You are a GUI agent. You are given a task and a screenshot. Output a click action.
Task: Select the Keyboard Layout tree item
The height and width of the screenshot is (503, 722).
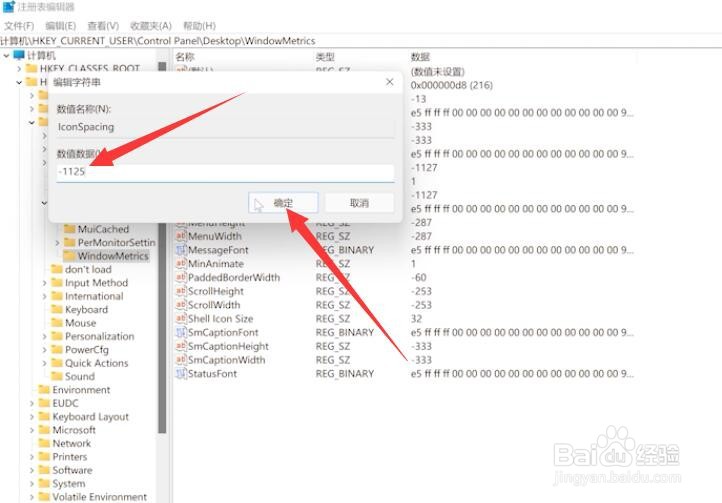pos(91,416)
